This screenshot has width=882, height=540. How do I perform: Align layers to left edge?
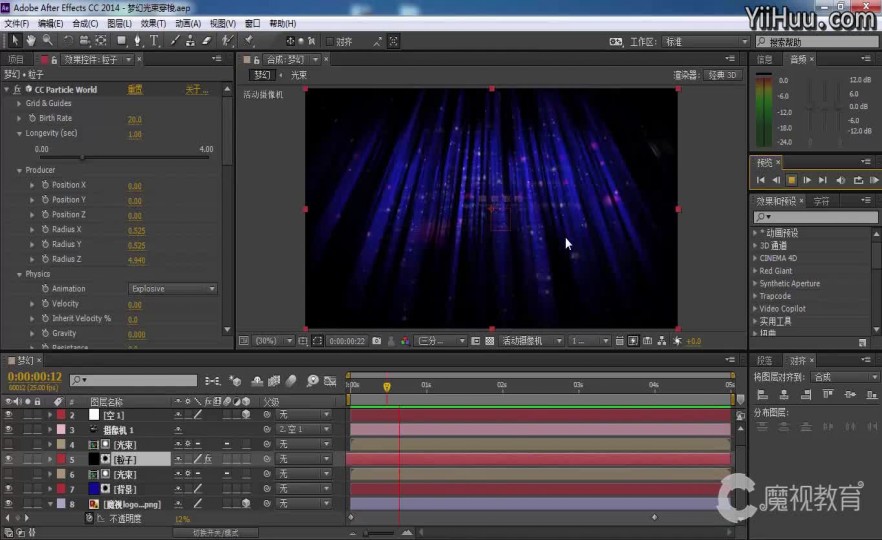click(763, 394)
